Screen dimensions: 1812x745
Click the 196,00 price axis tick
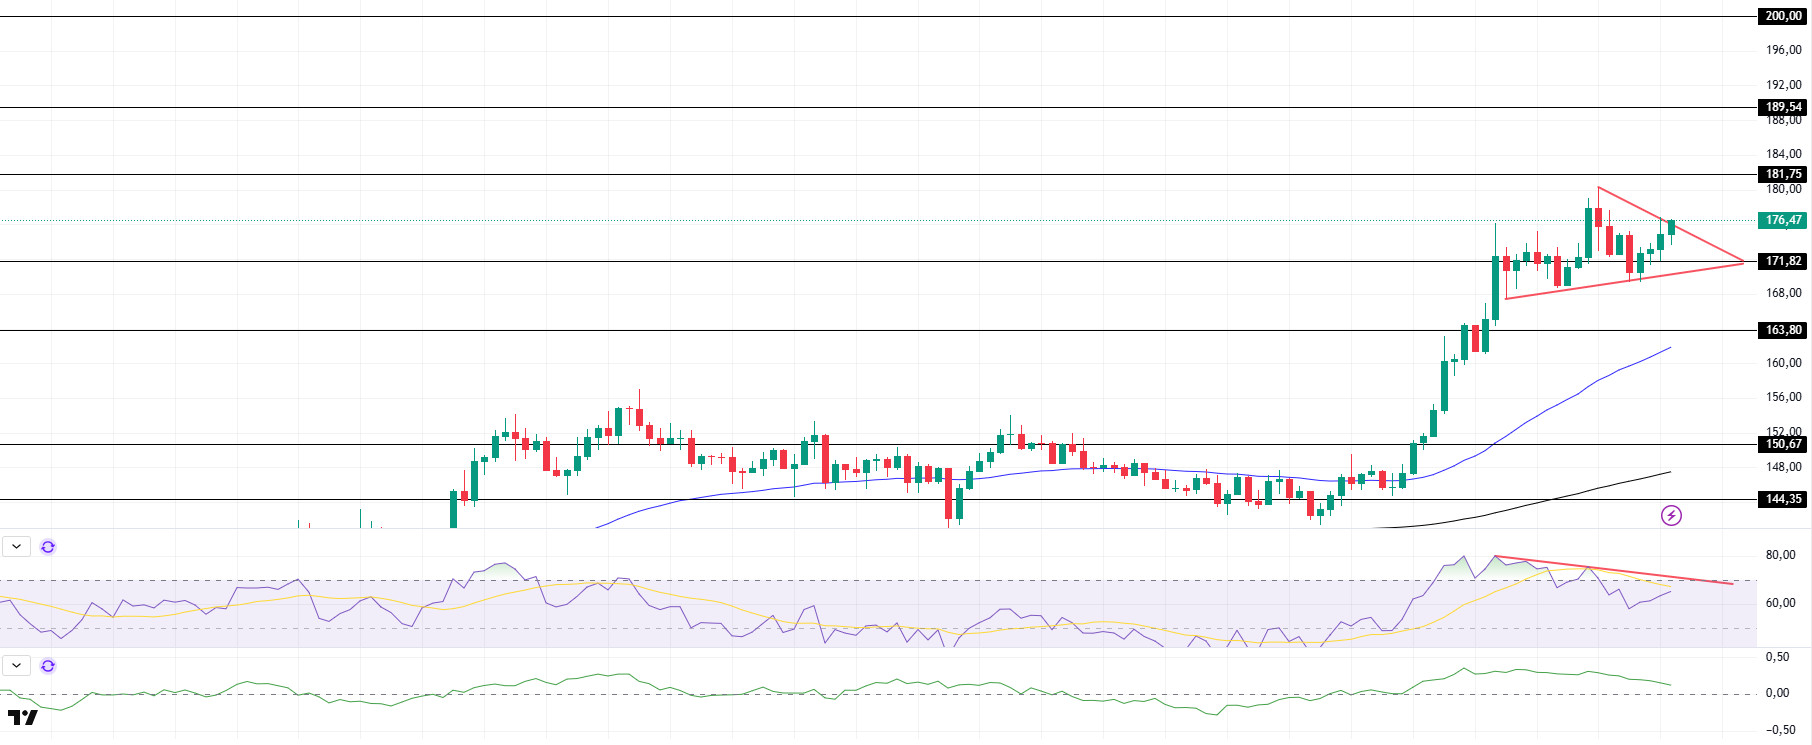(1784, 50)
